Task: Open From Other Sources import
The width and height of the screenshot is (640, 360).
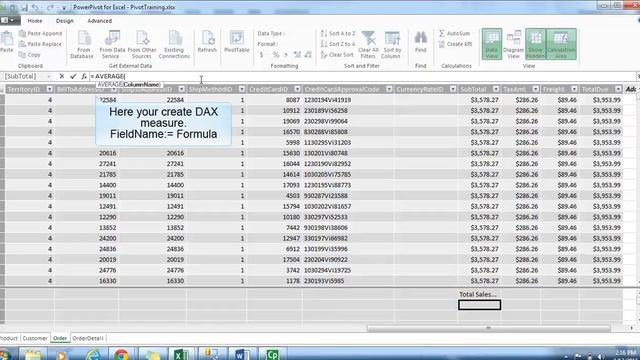Action: [142, 44]
